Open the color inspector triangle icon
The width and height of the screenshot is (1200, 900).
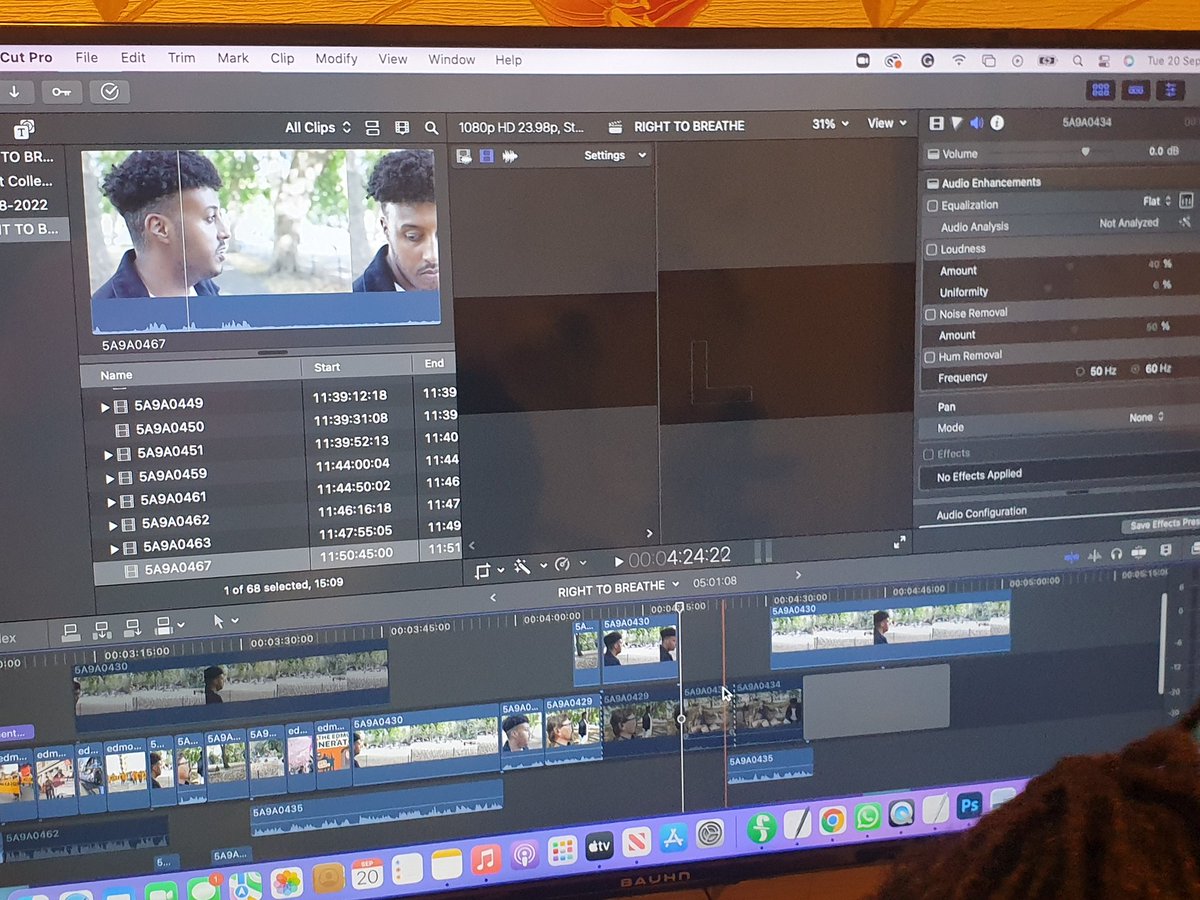pos(956,123)
